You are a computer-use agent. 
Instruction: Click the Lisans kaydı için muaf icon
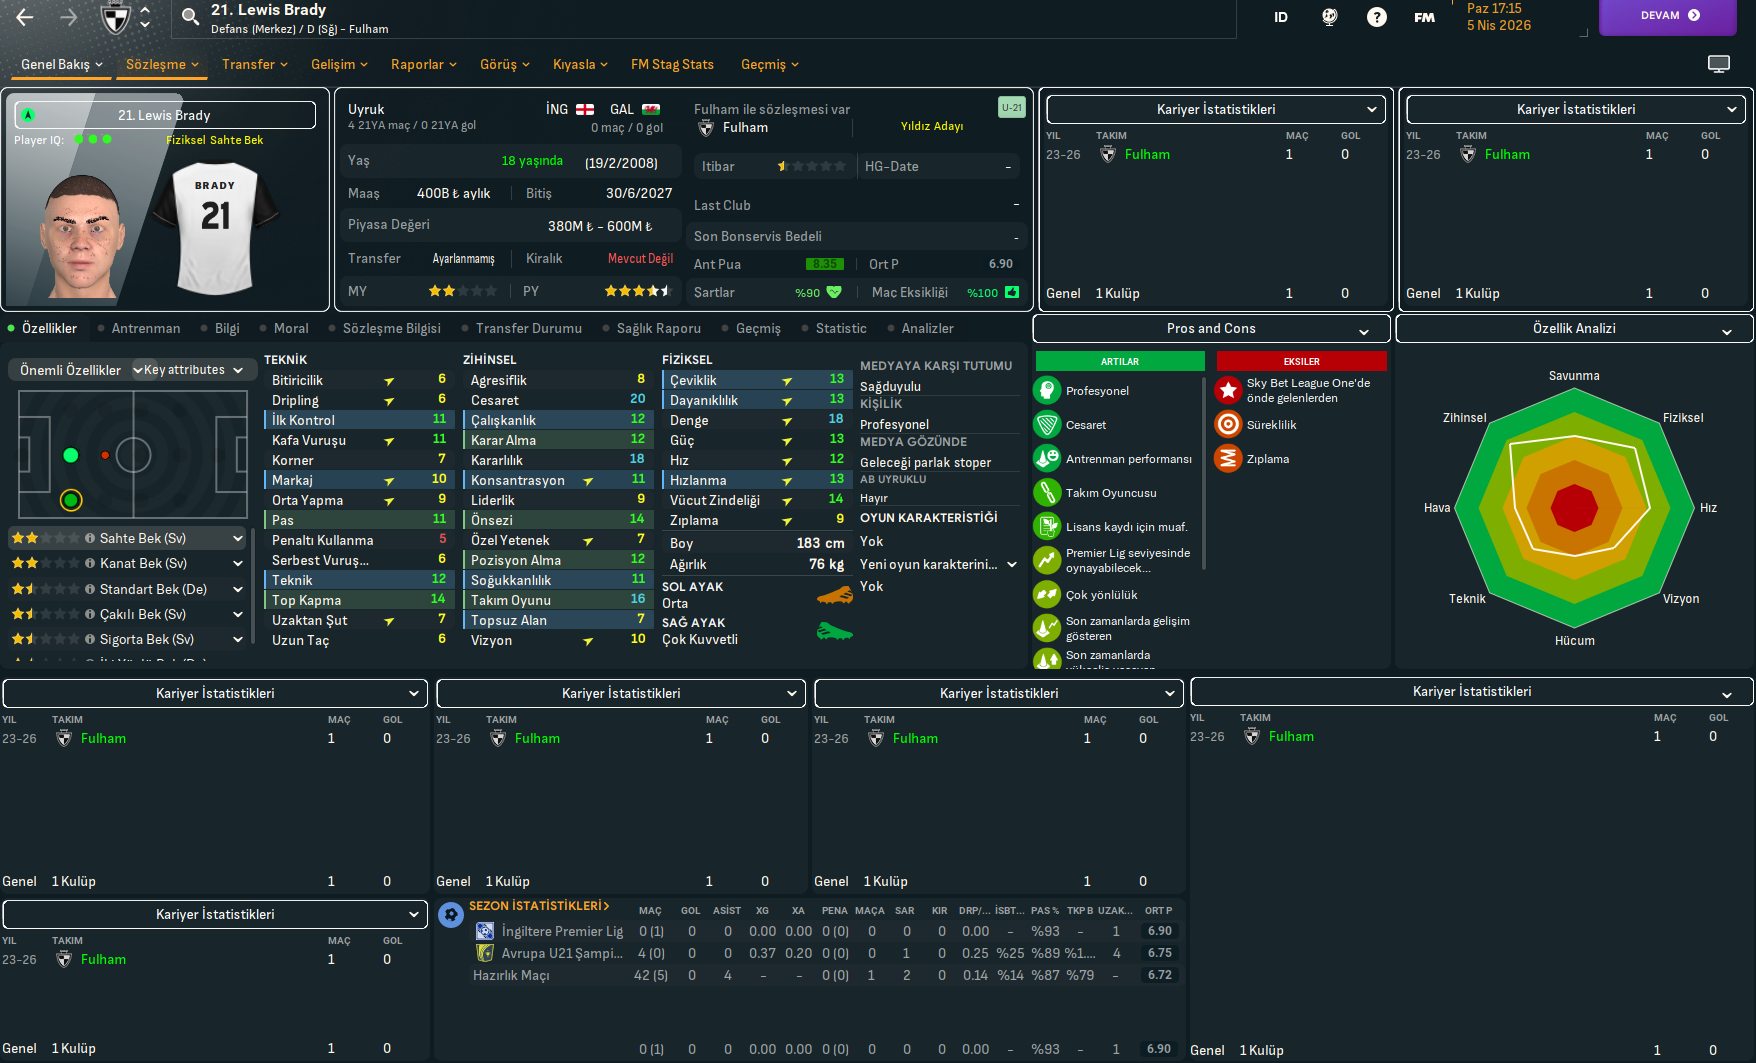pos(1047,527)
